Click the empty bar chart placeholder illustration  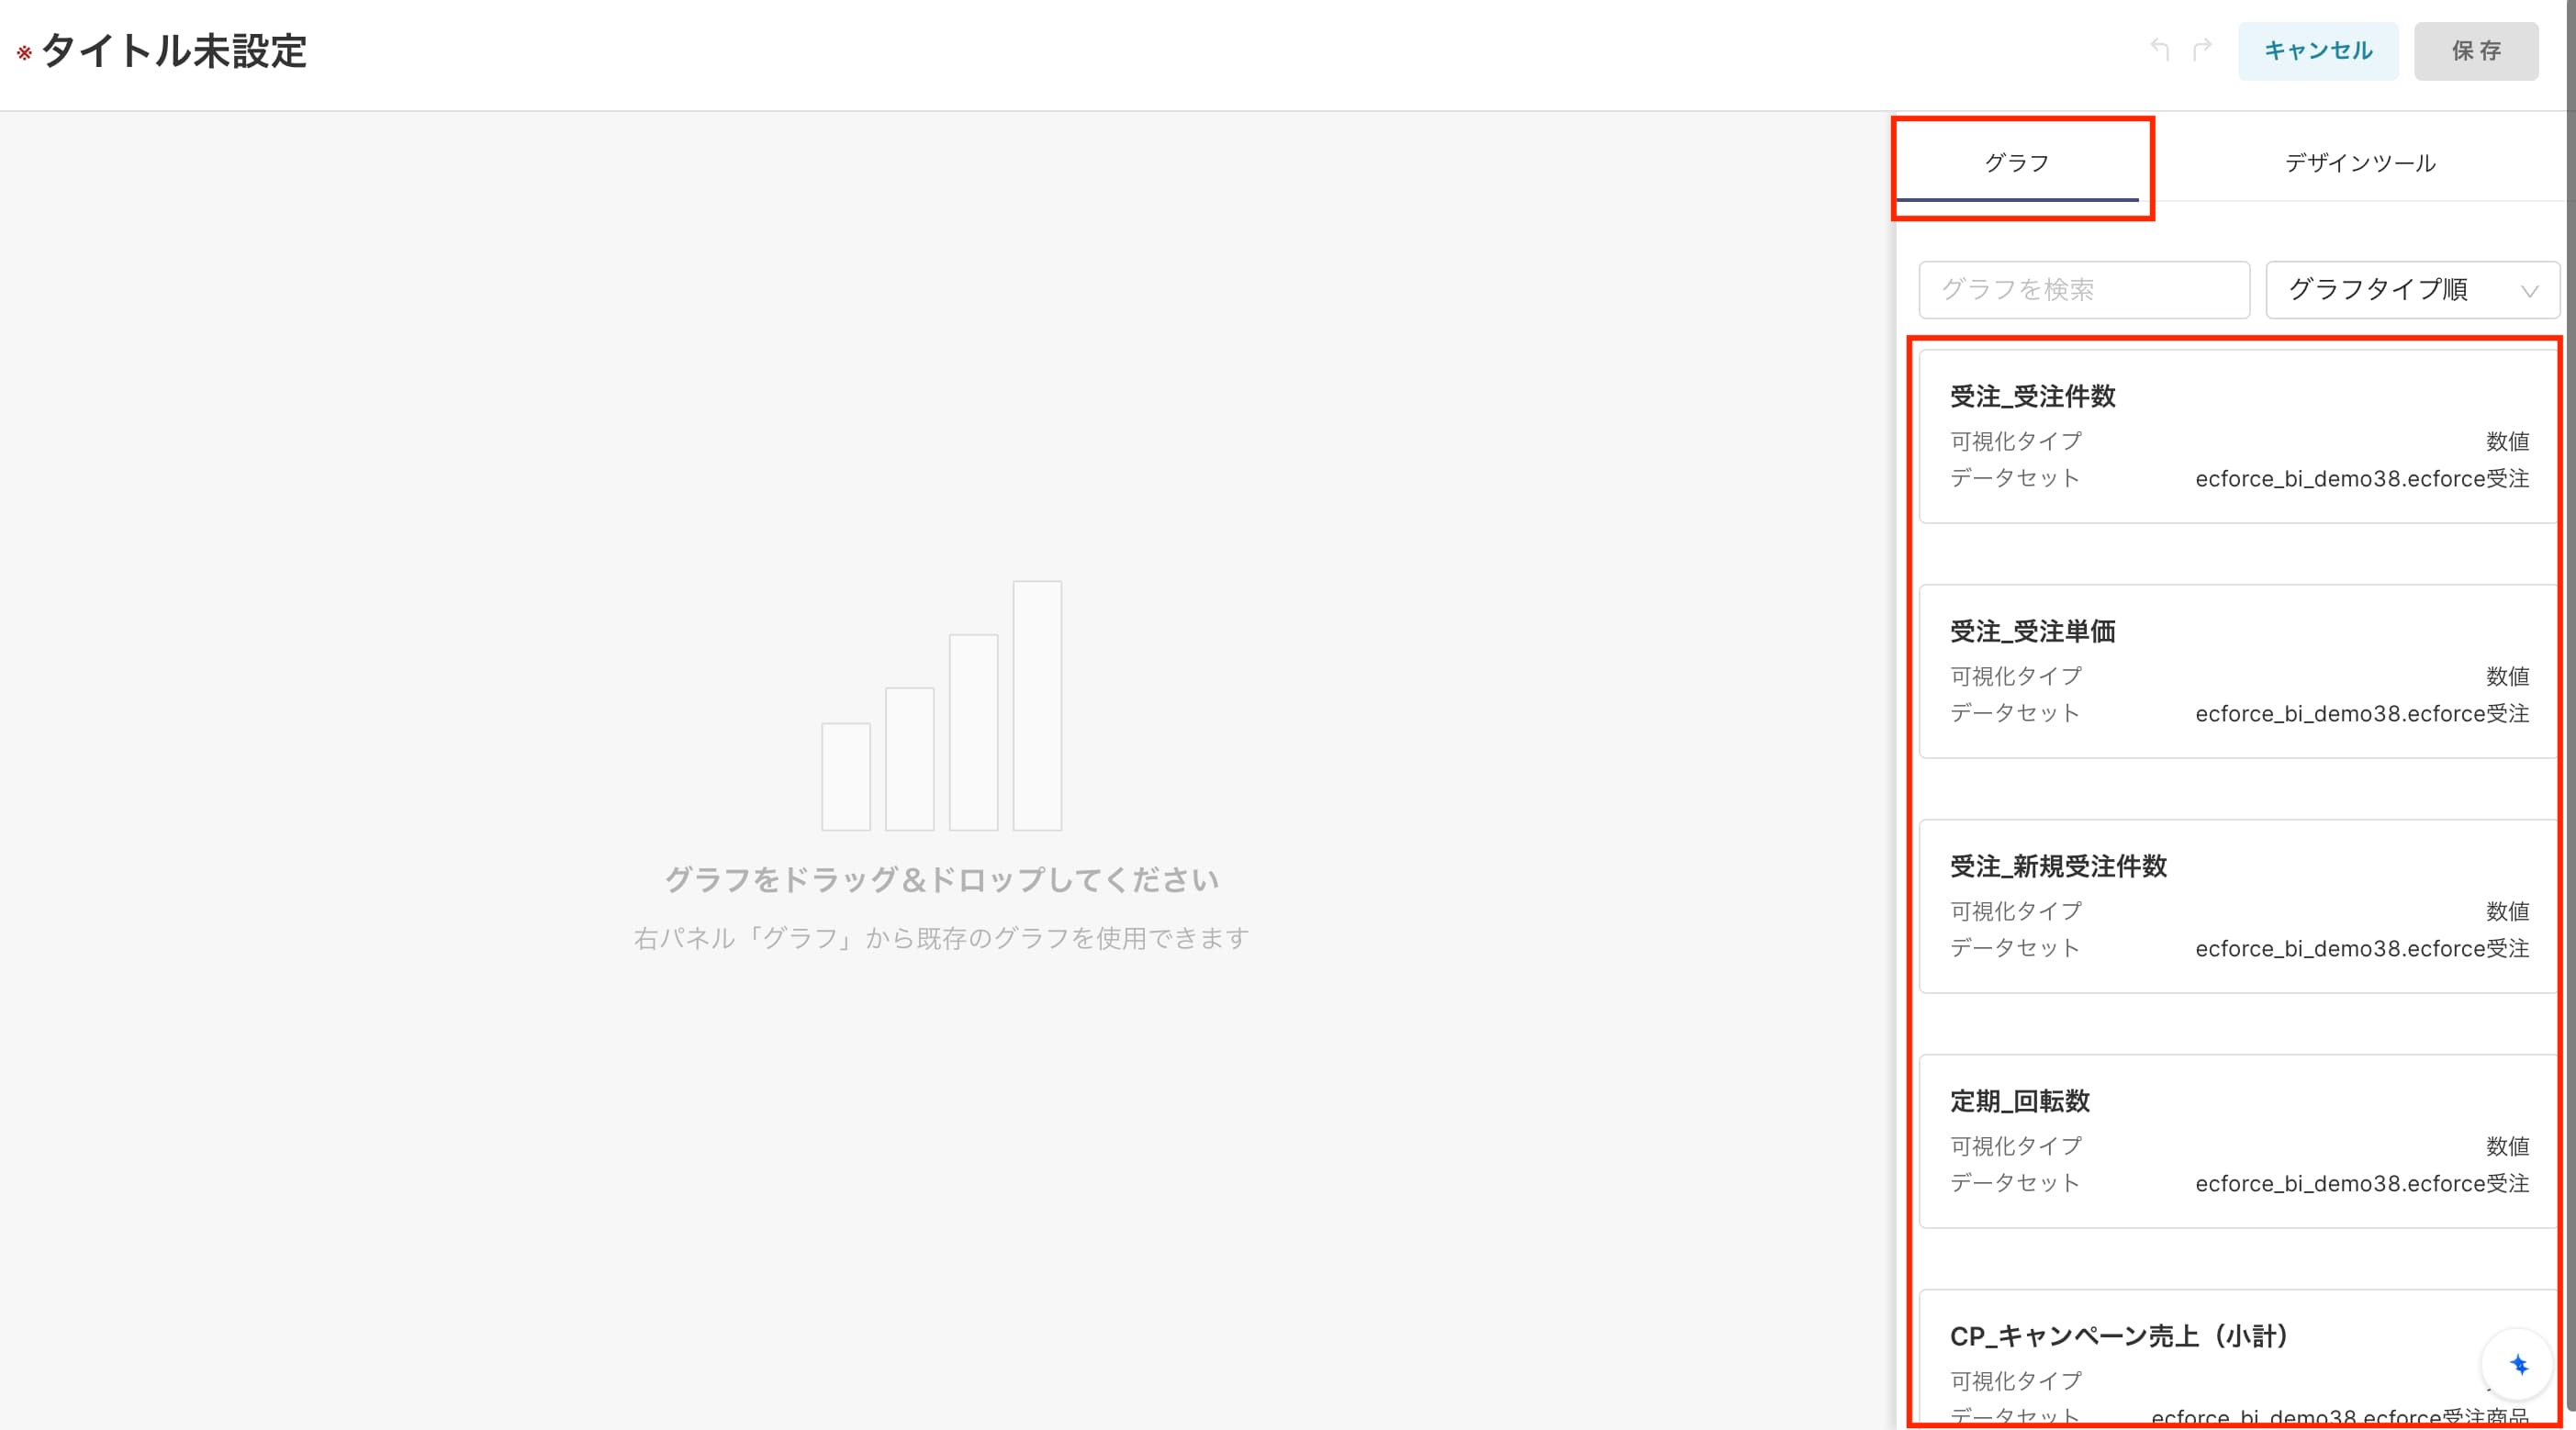[941, 706]
